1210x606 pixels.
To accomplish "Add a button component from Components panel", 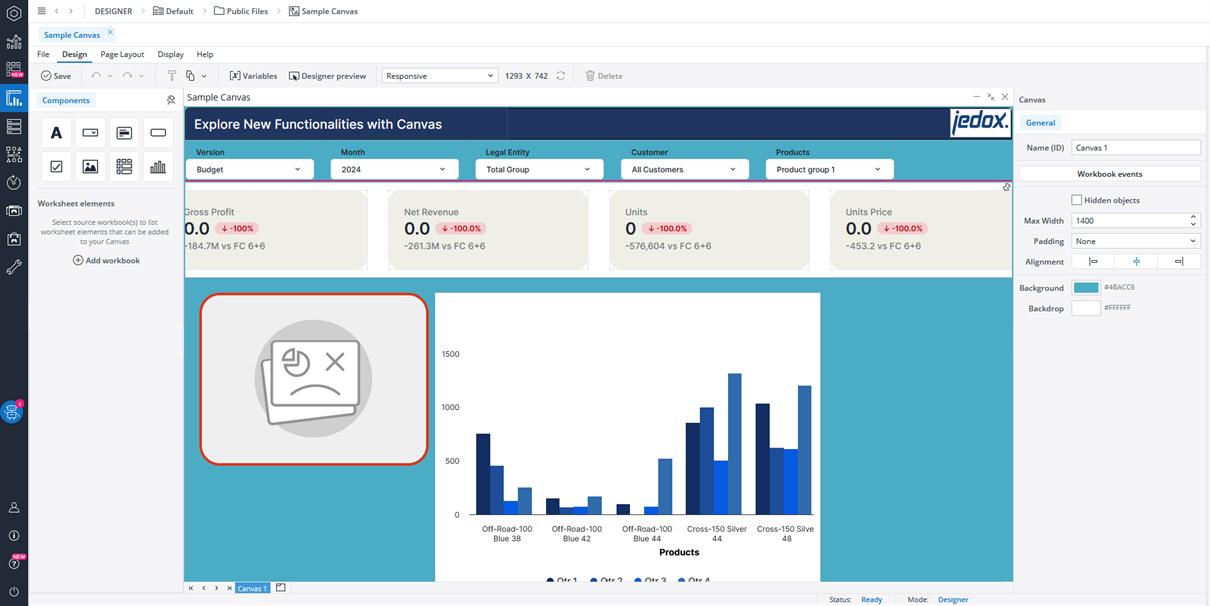I will pyautogui.click(x=158, y=133).
